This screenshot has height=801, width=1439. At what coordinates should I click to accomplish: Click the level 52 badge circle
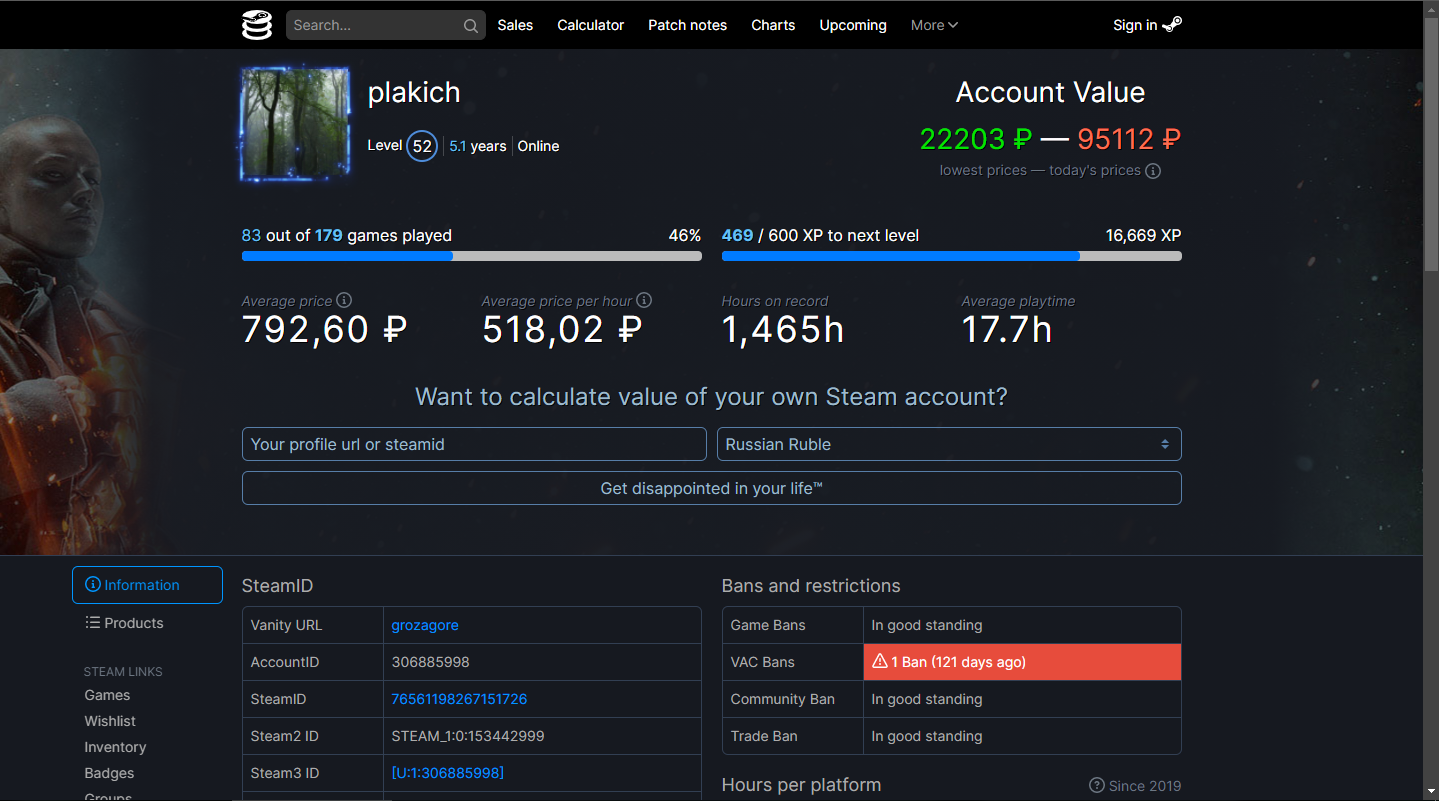pos(422,146)
